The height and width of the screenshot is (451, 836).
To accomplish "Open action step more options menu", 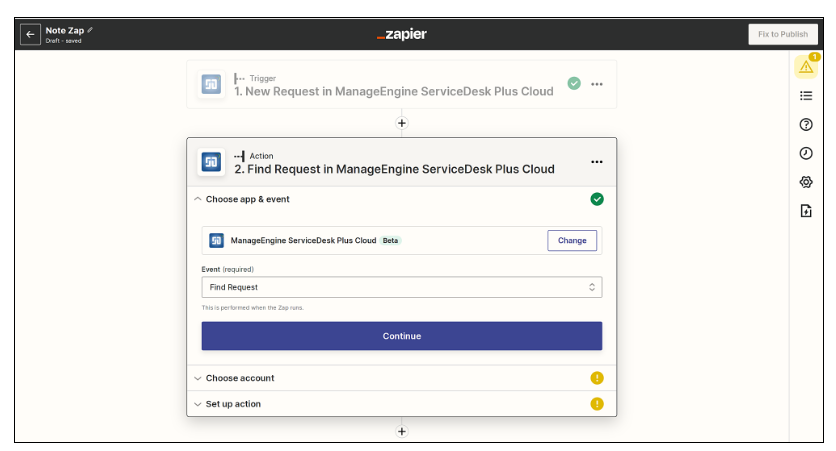I will coord(597,162).
